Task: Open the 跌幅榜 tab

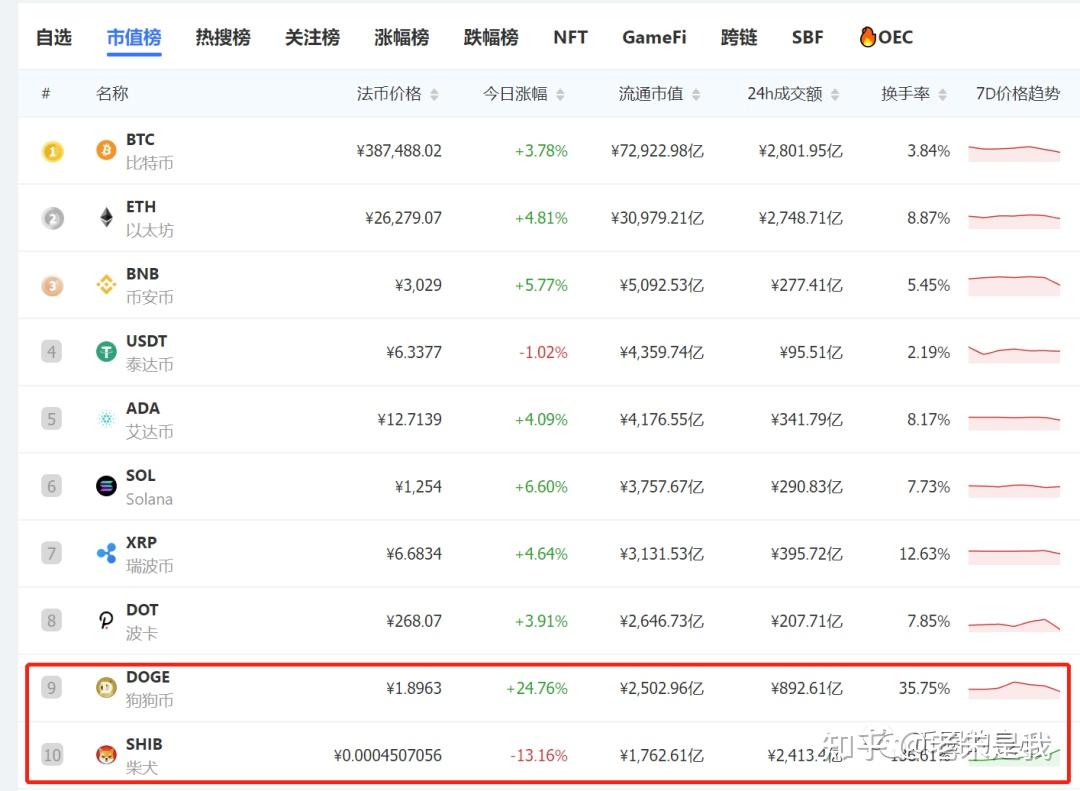Action: [x=491, y=37]
